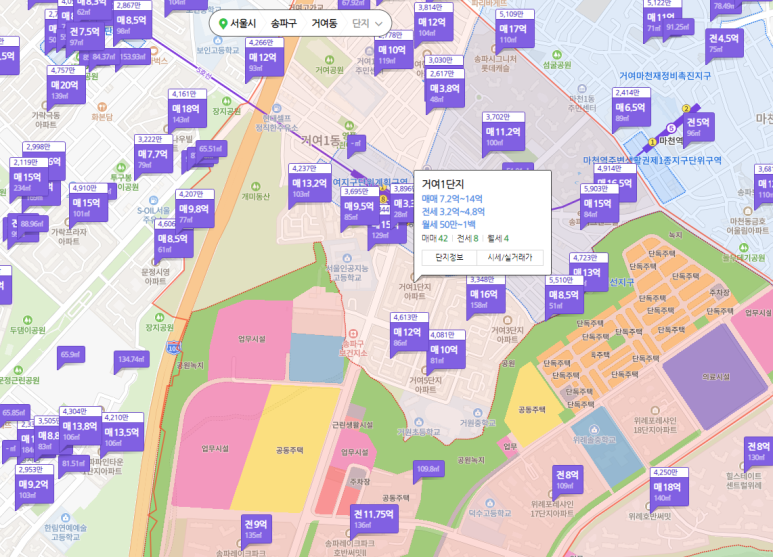The height and width of the screenshot is (557, 773).
Task: Click the 서울인공지능고등학교 school icon
Action: 347,258
